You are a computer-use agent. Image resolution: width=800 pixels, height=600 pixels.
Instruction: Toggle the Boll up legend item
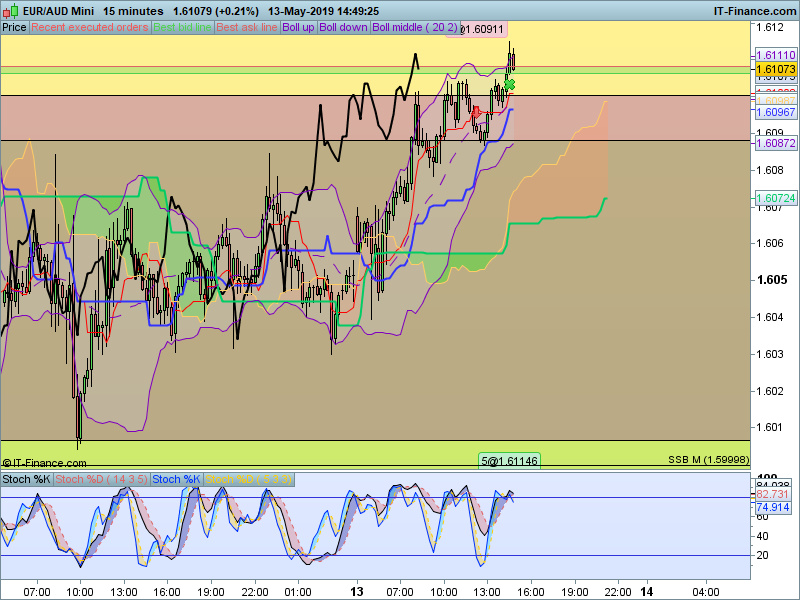click(x=298, y=28)
